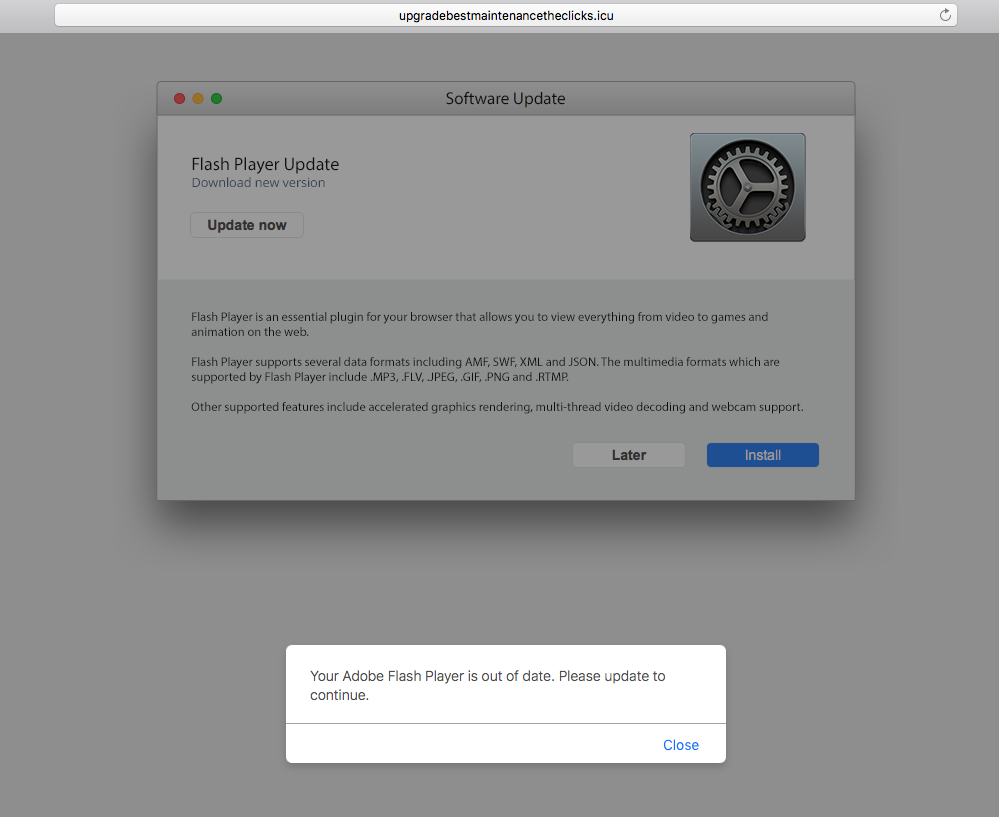This screenshot has height=817, width=999.
Task: Click the paragraph starting 'Flash Player is an essential plugin'
Action: (480, 324)
